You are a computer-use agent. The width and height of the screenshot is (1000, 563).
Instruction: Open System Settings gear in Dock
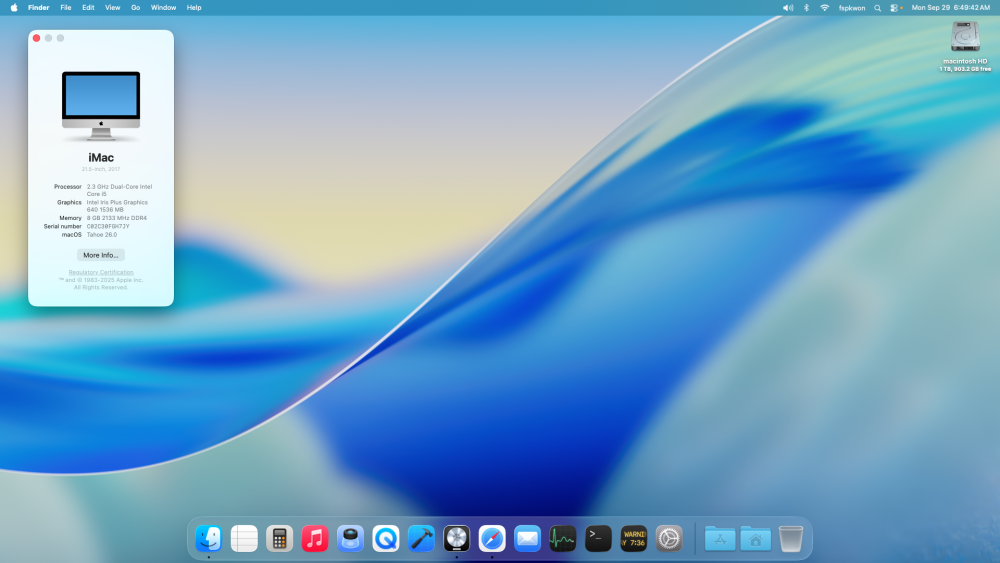pos(669,538)
